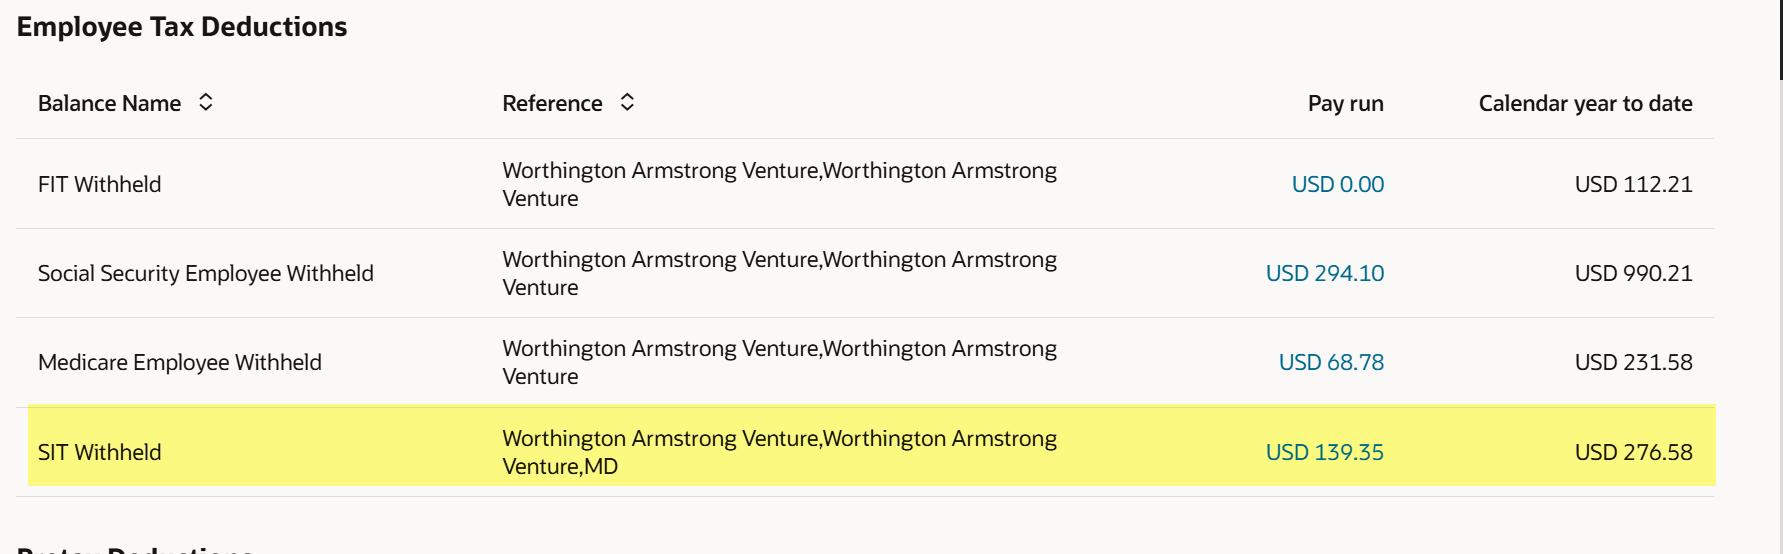
Task: Open FIT Withheld pay run USD 0.00
Action: [x=1338, y=184]
